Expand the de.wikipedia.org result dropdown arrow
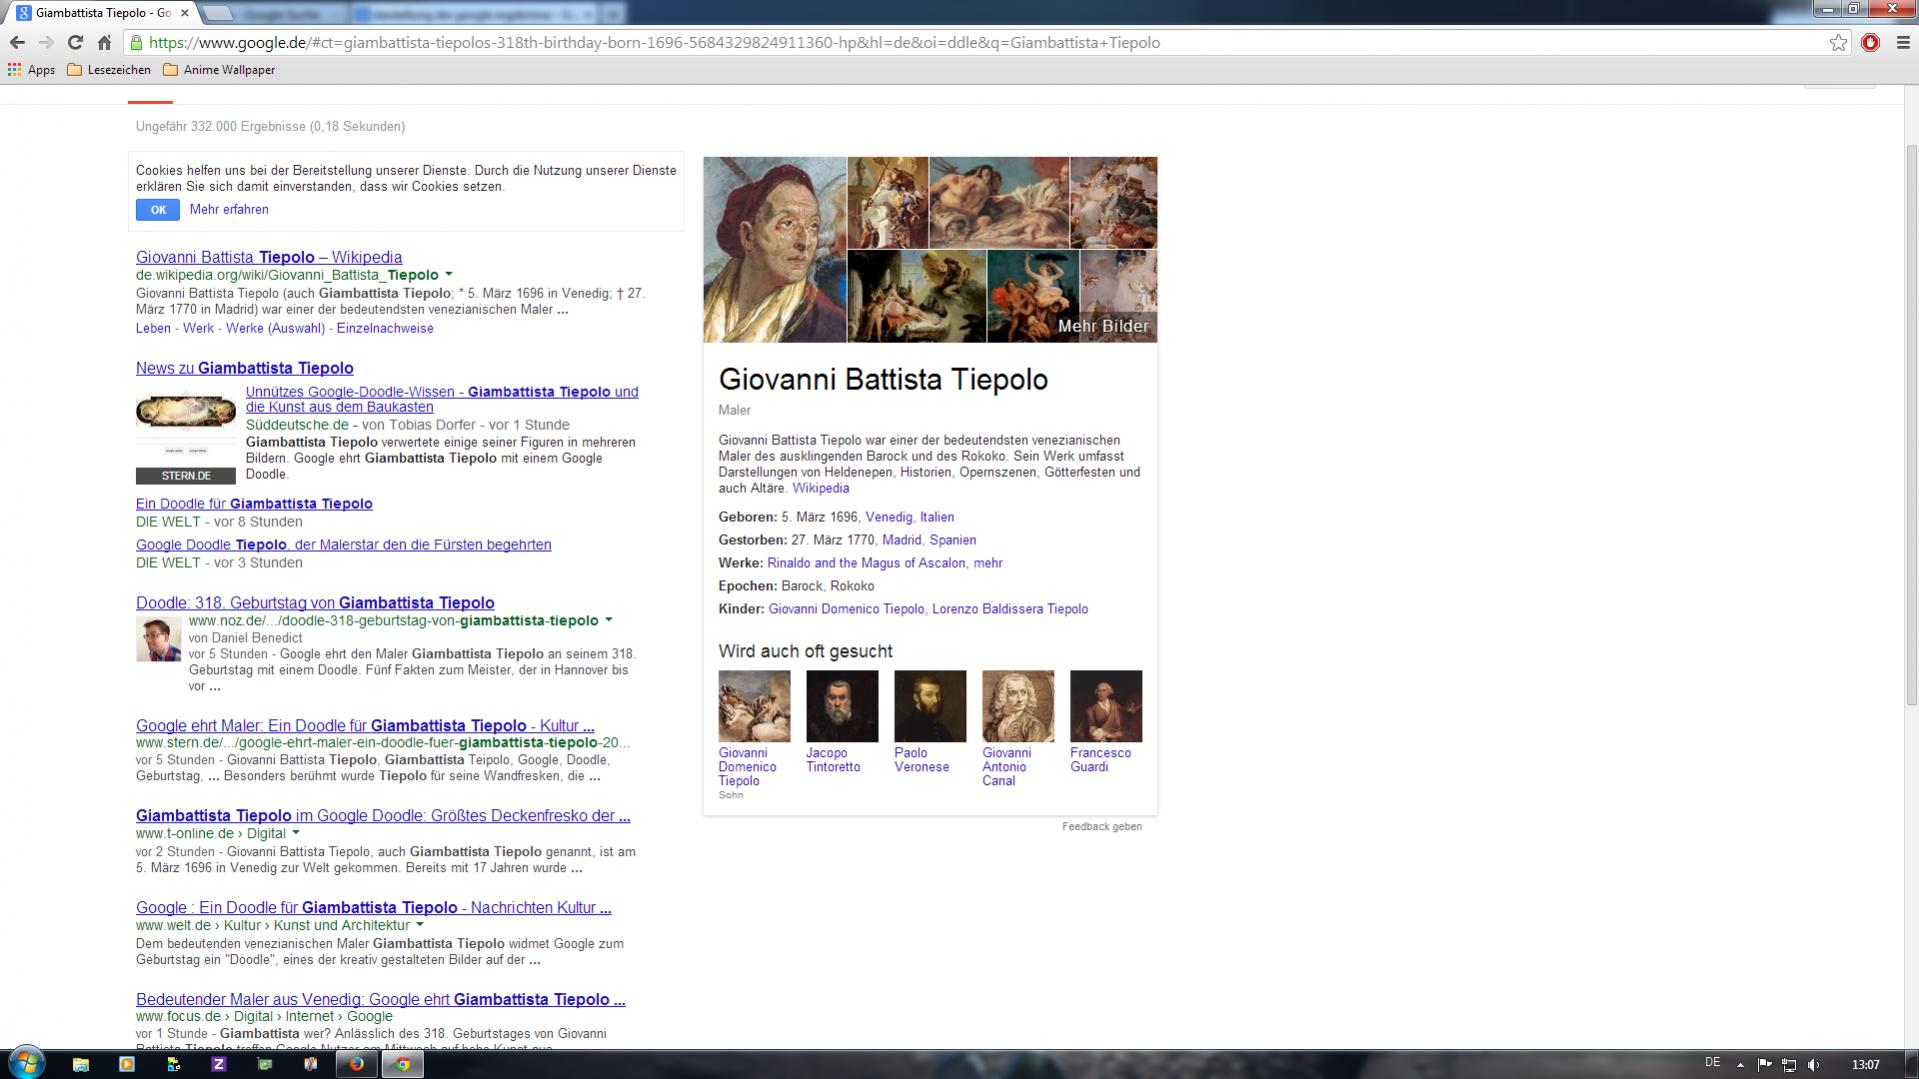1919x1079 pixels. click(x=449, y=274)
